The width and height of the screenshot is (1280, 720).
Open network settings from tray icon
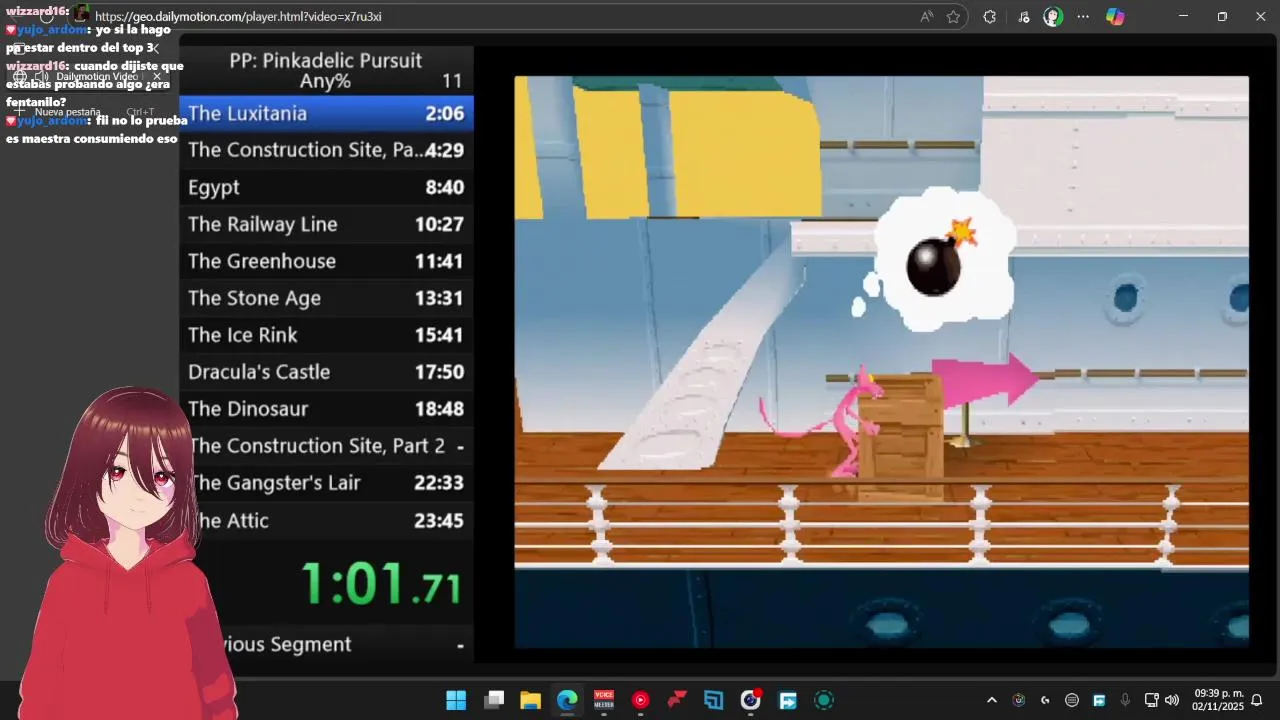point(1151,700)
